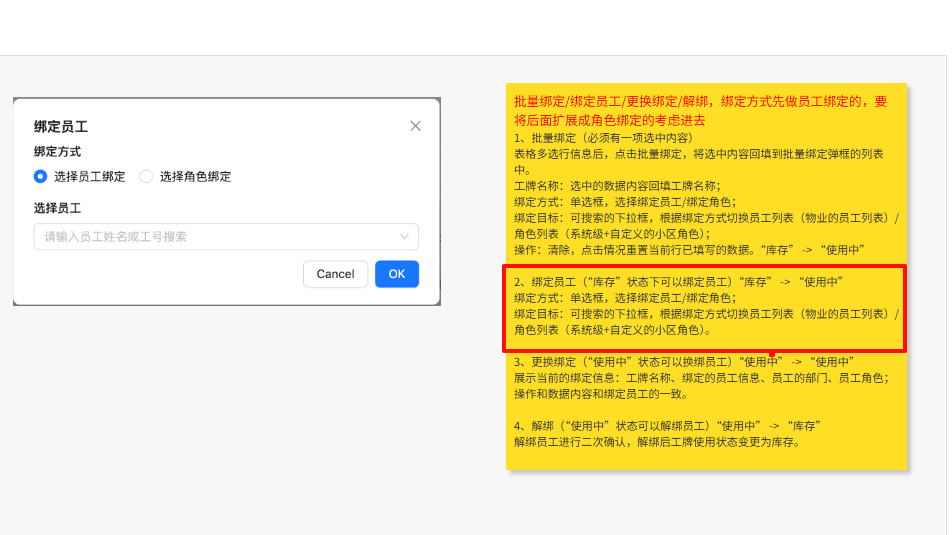952x535 pixels.
Task: Click the line starting 展示当前的绑定信息
Action: pyautogui.click(x=701, y=378)
